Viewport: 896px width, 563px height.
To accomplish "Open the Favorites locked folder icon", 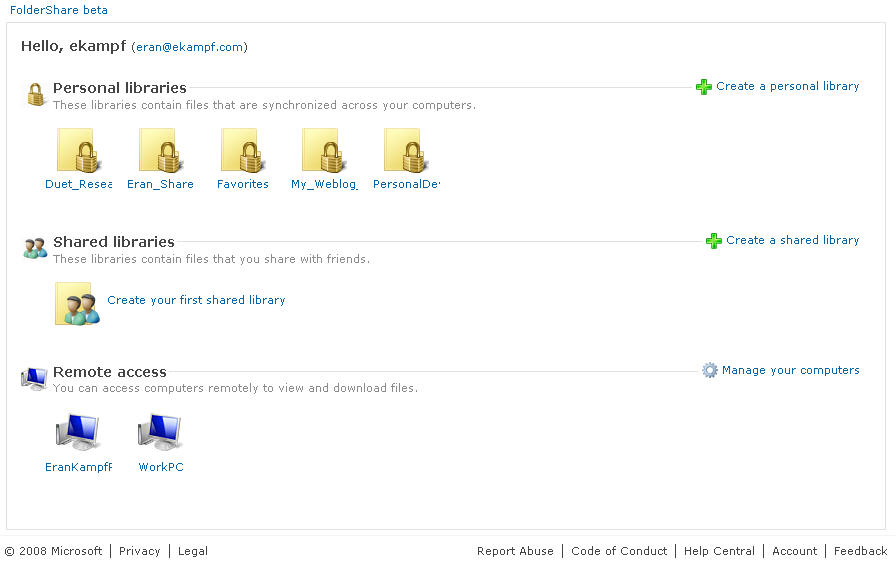I will 243,150.
